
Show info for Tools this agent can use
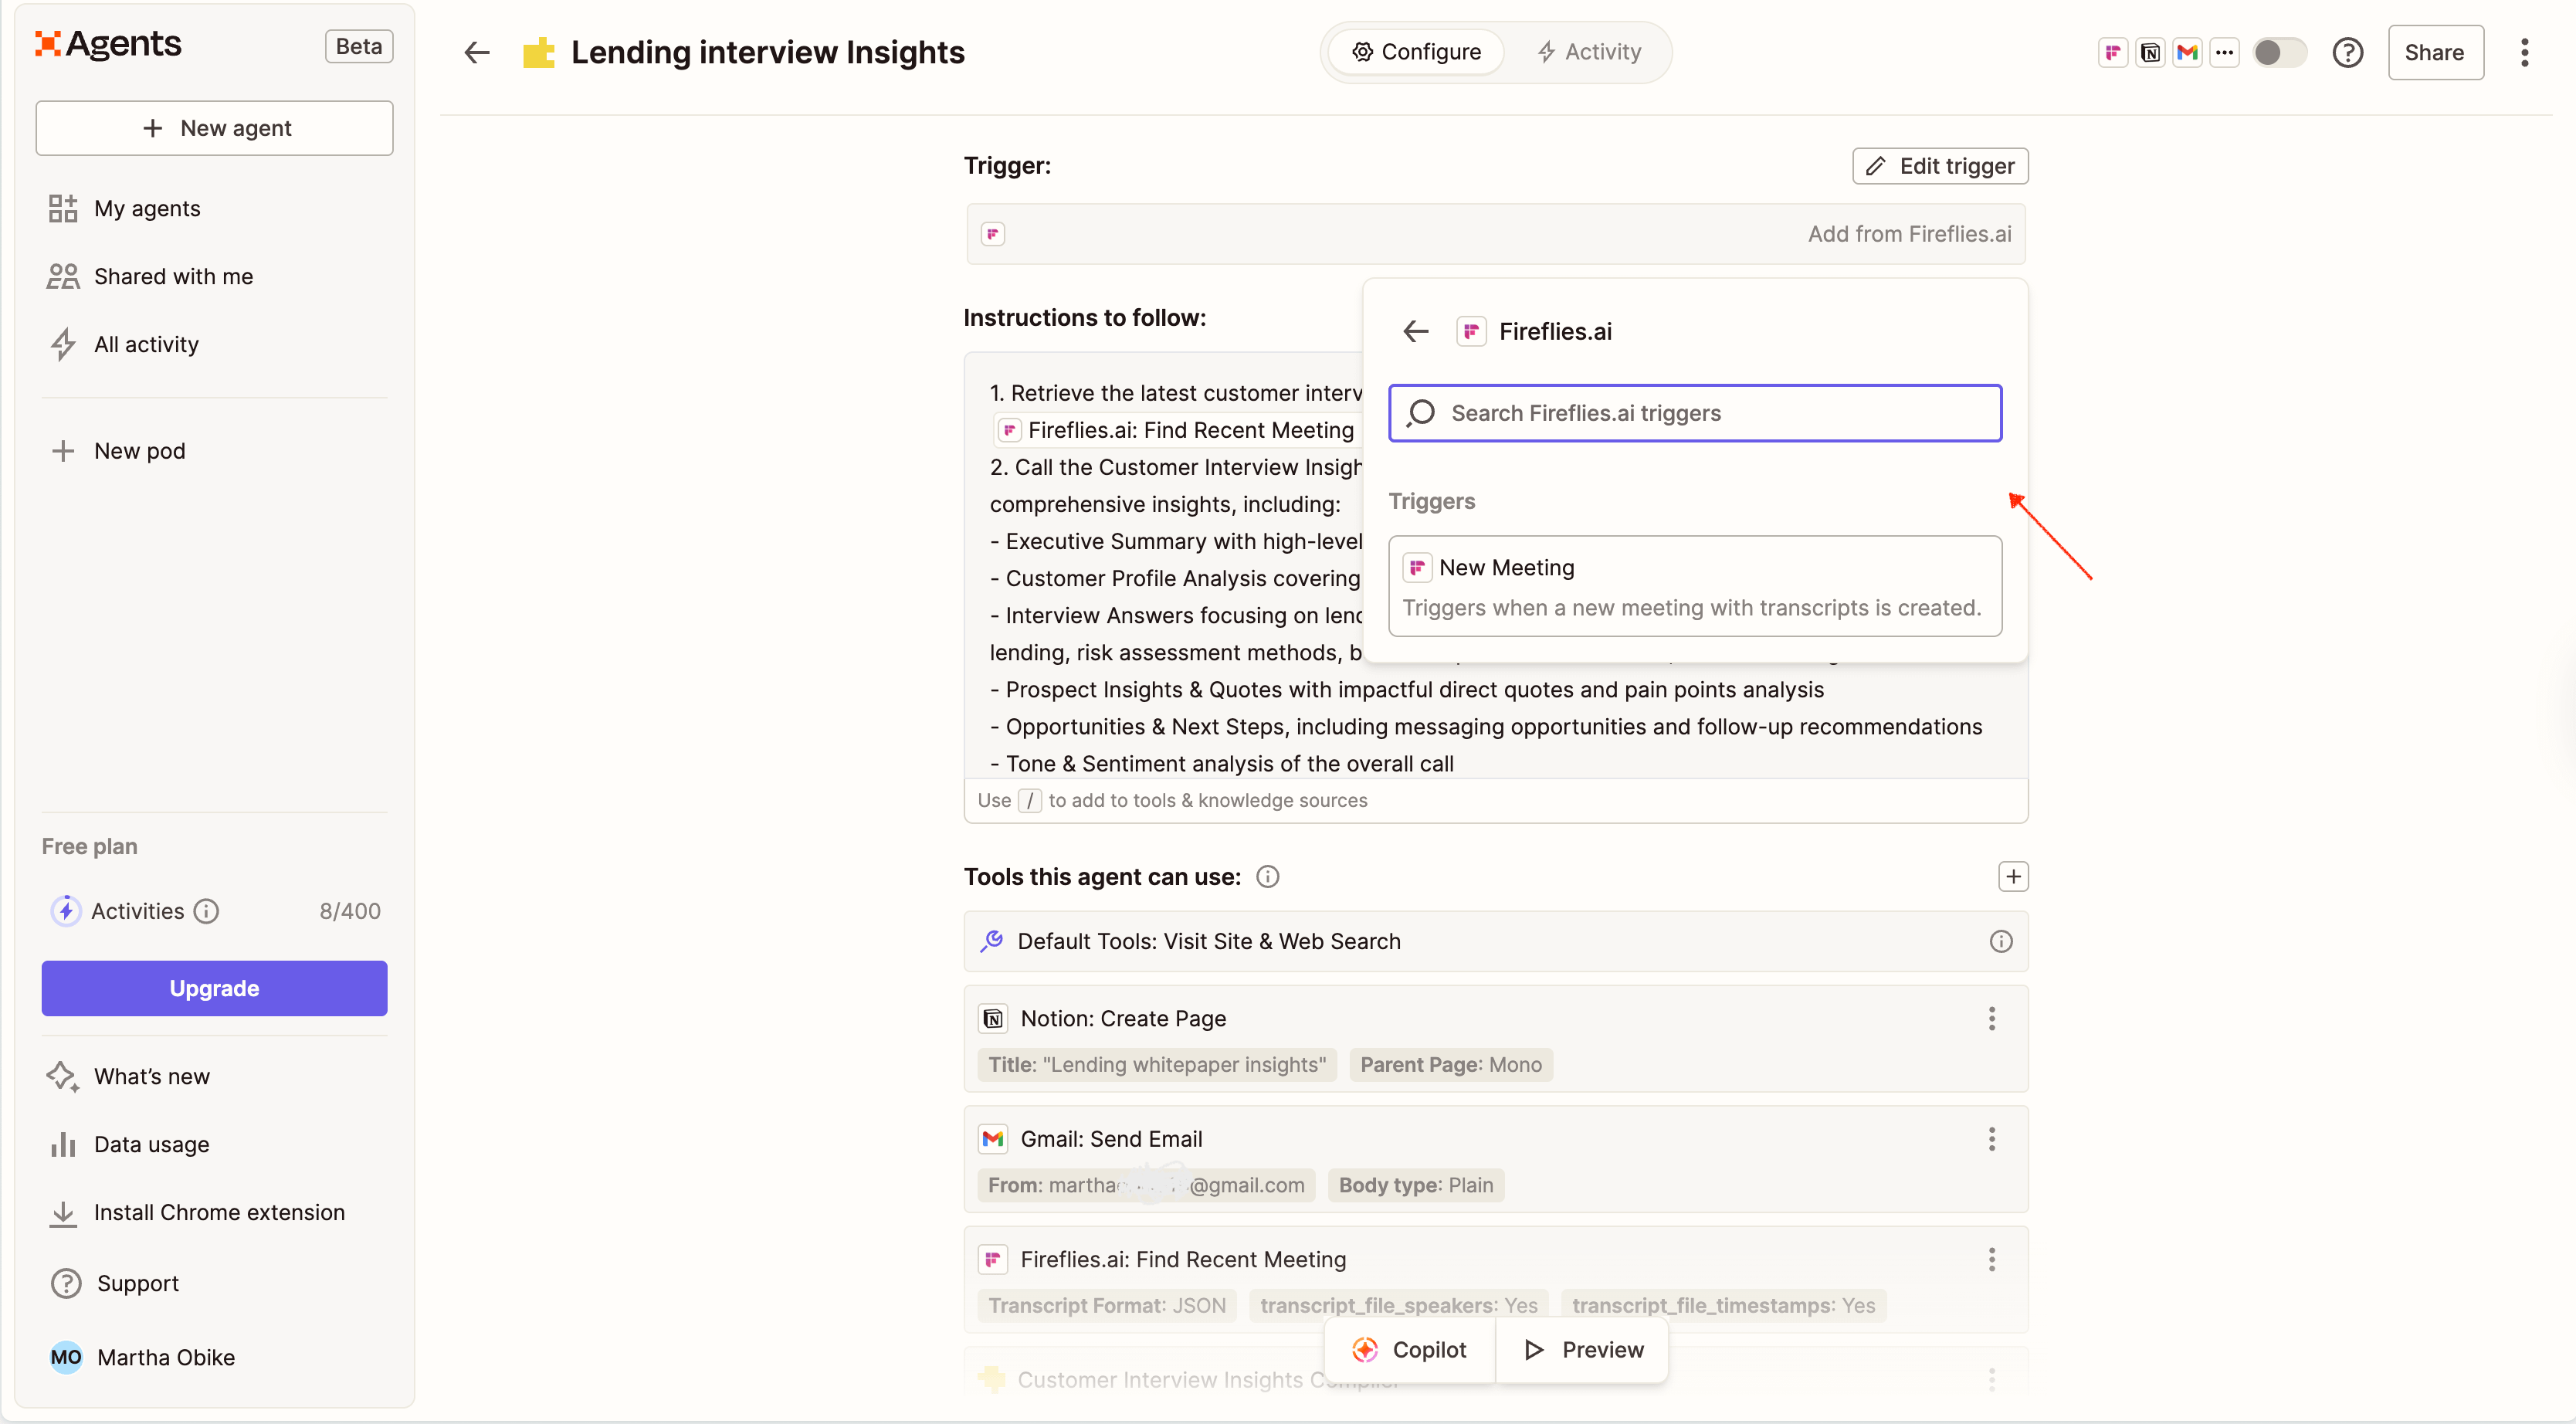(1267, 877)
